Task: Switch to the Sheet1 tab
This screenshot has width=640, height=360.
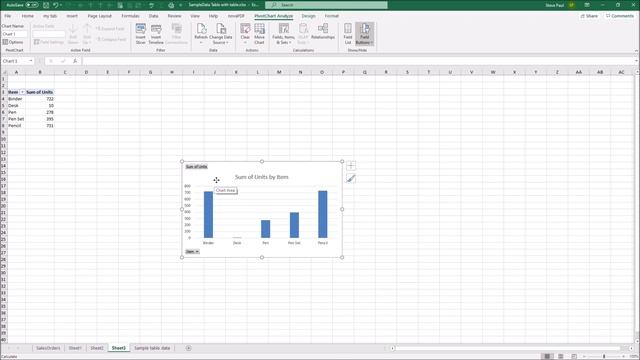Action: point(75,348)
